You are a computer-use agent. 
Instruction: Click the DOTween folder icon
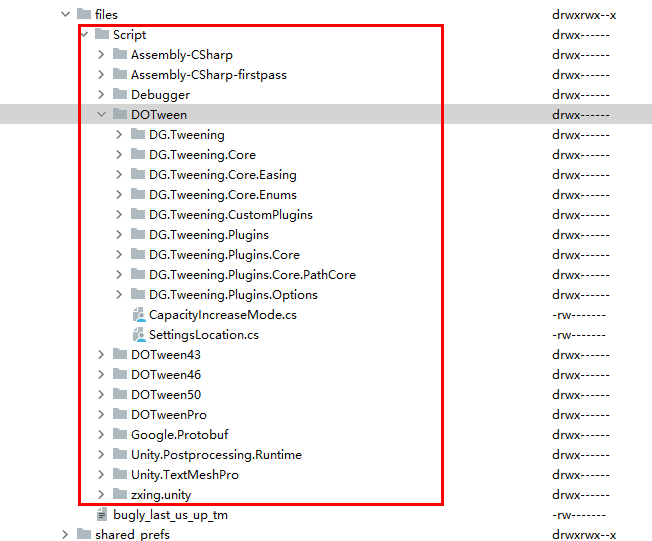(x=120, y=114)
